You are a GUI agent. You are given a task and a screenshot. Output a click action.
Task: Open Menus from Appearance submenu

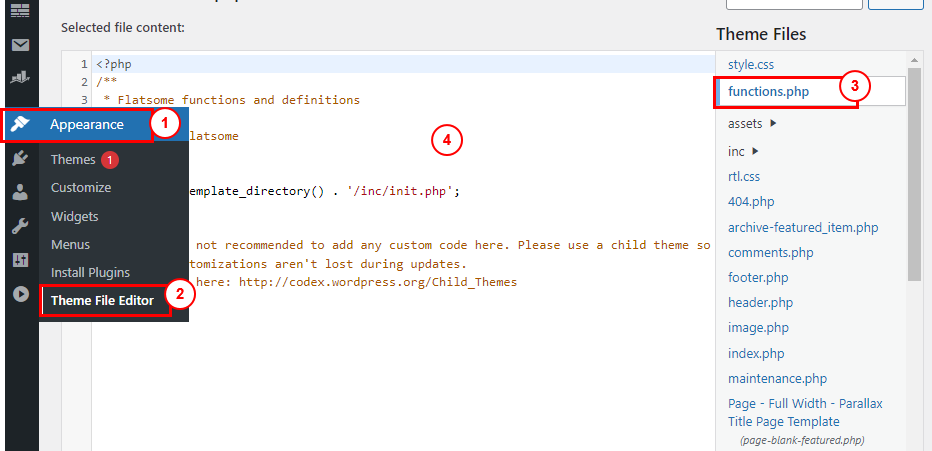click(x=70, y=244)
